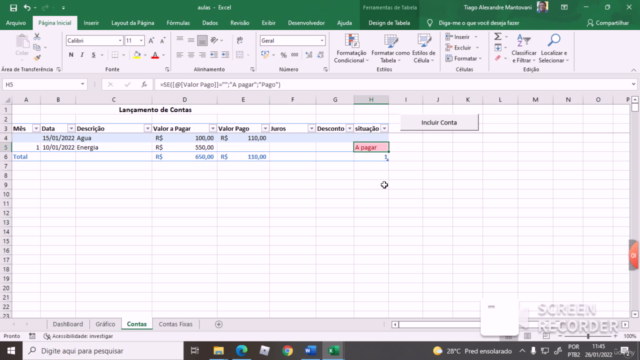Switch to the DashBoard sheet
Viewport: 640px width, 360px height.
(x=68, y=324)
